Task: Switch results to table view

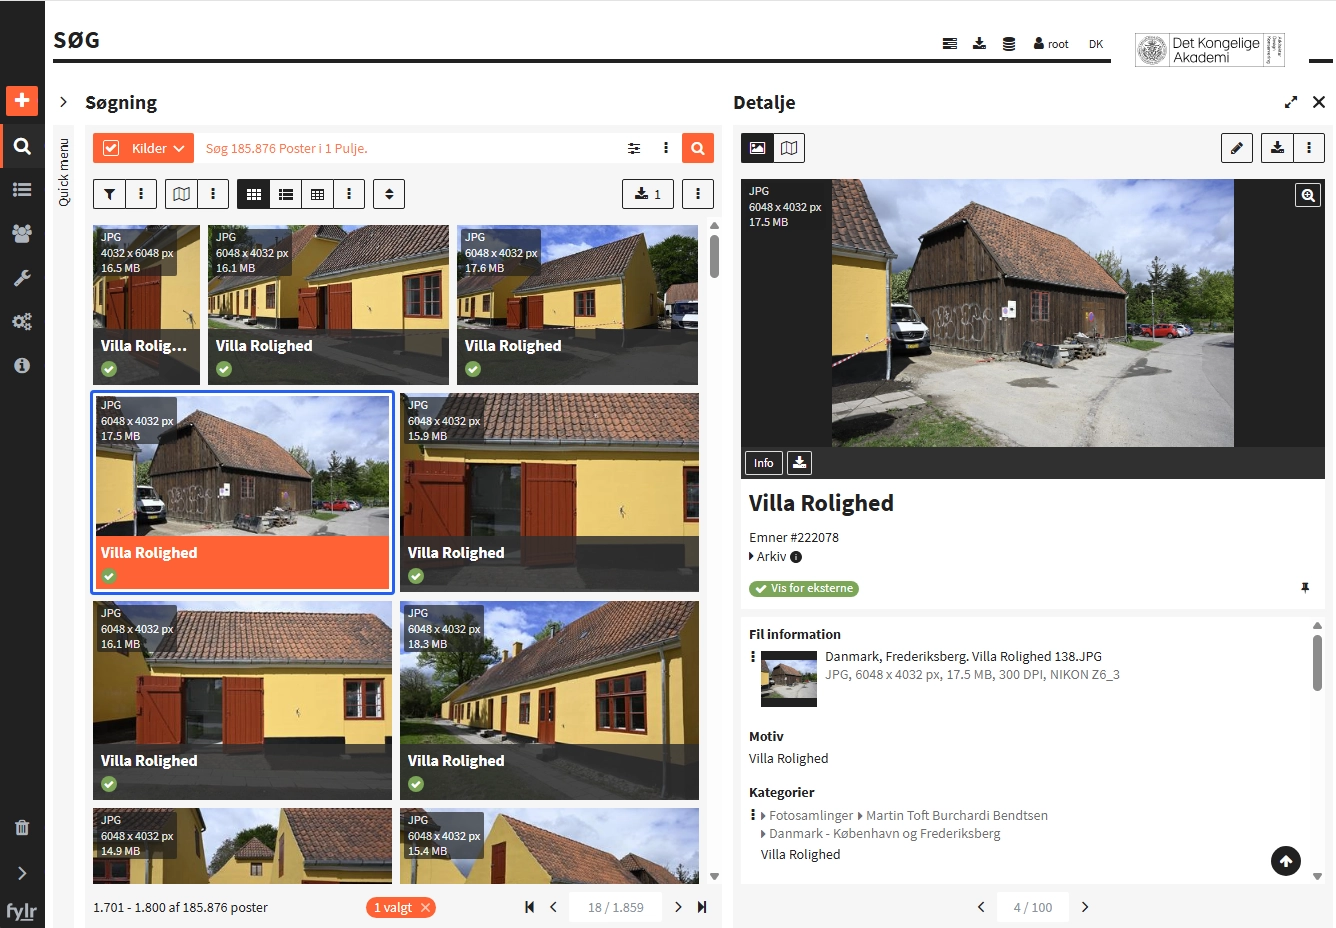Action: [x=318, y=194]
